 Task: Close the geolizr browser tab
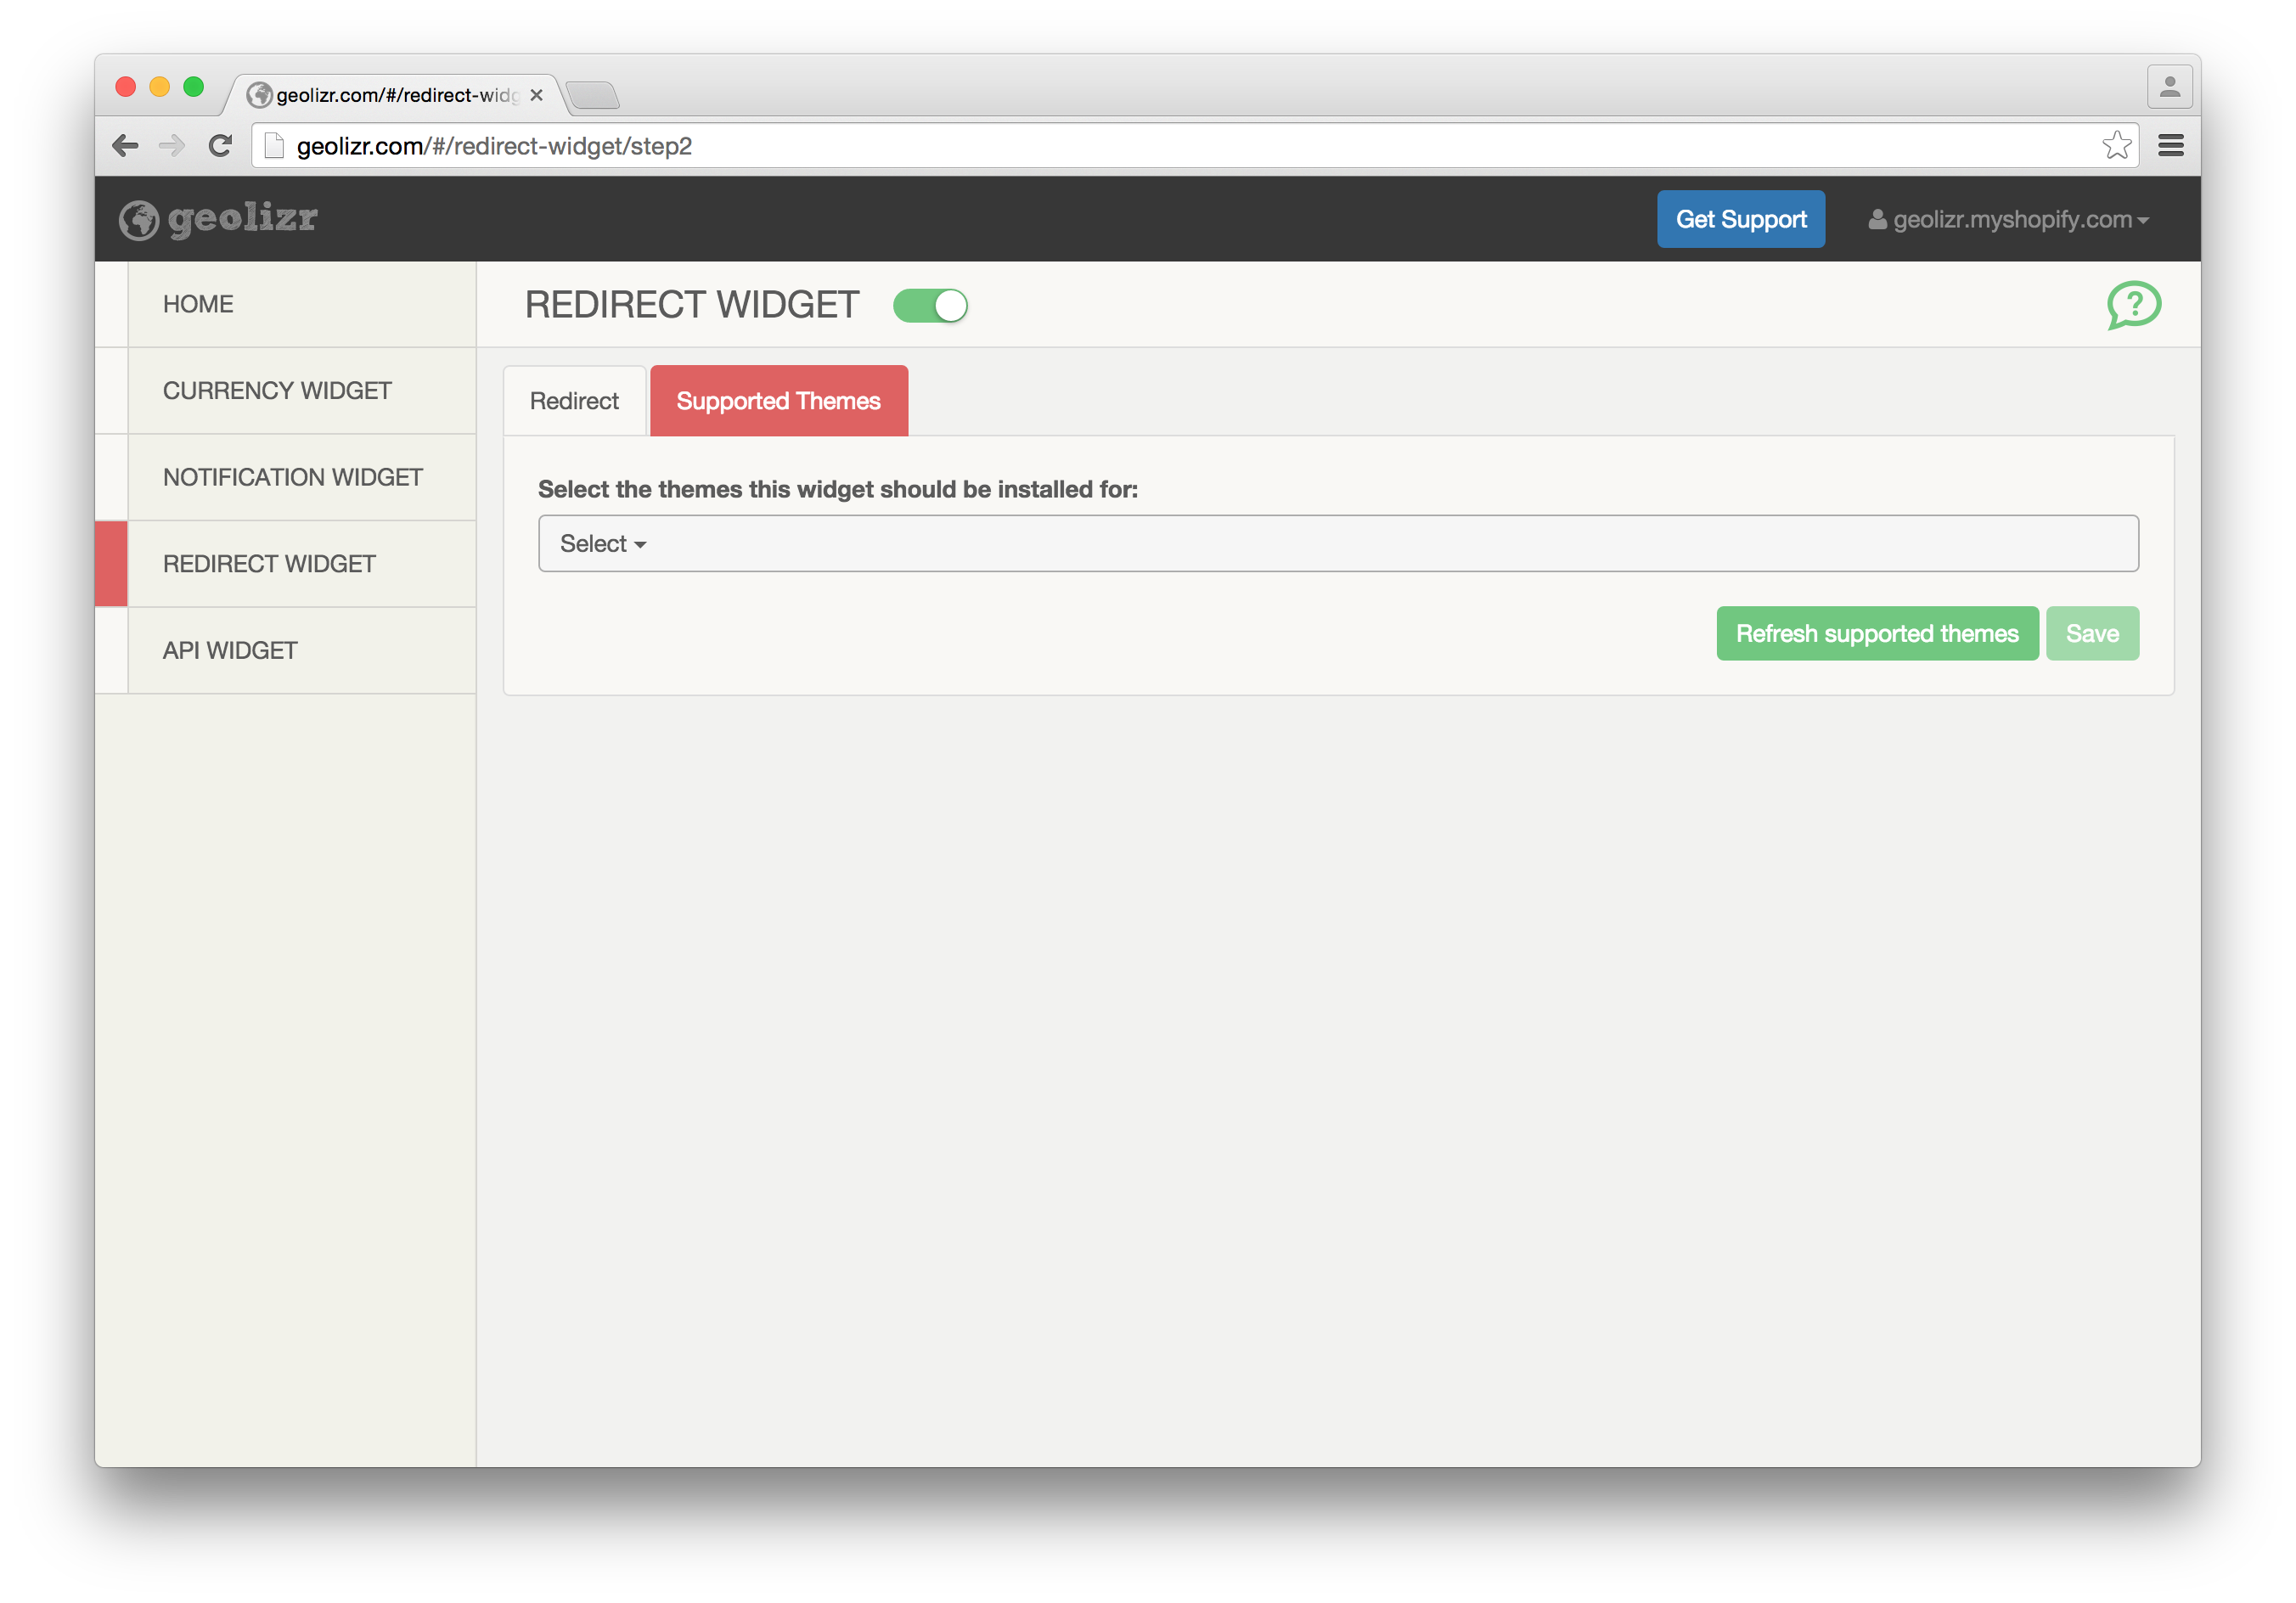537,95
